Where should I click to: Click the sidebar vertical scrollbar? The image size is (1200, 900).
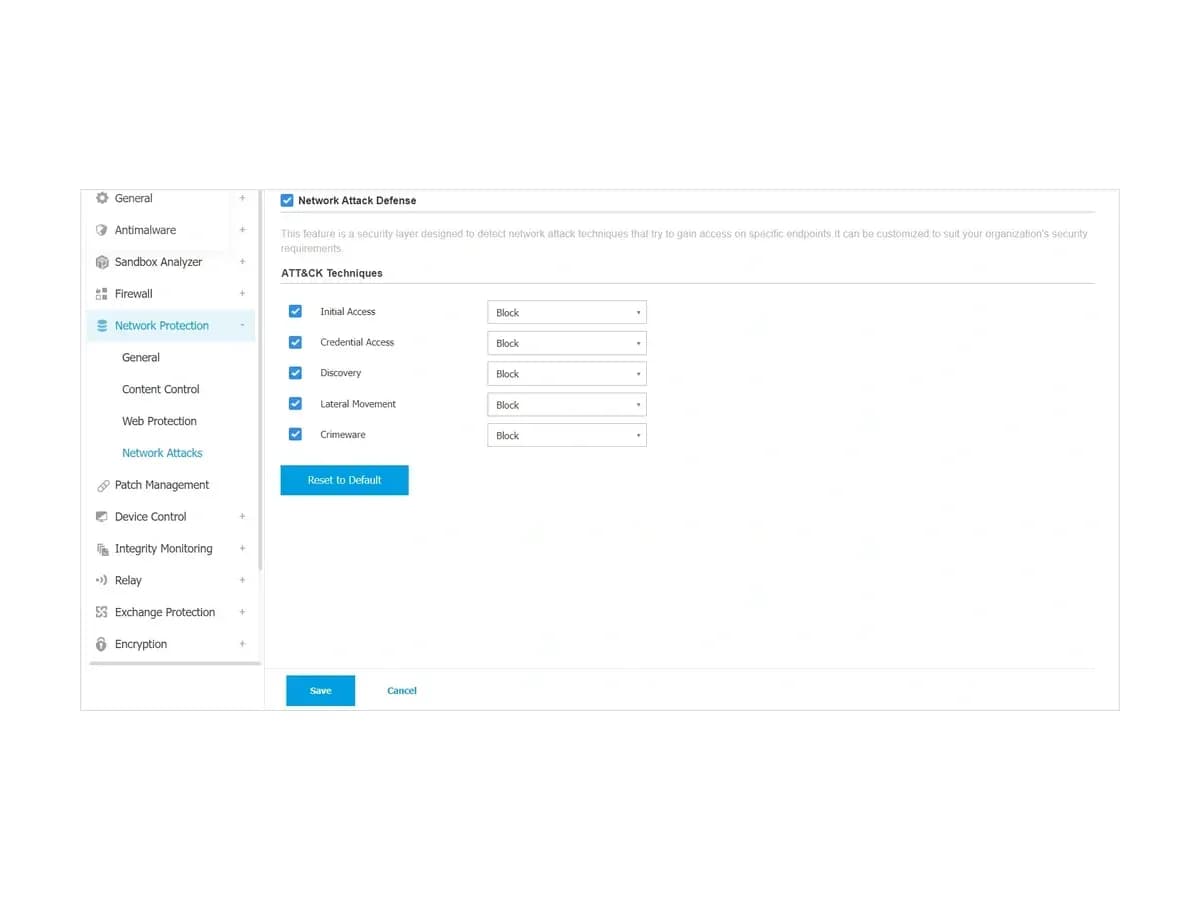pyautogui.click(x=261, y=380)
